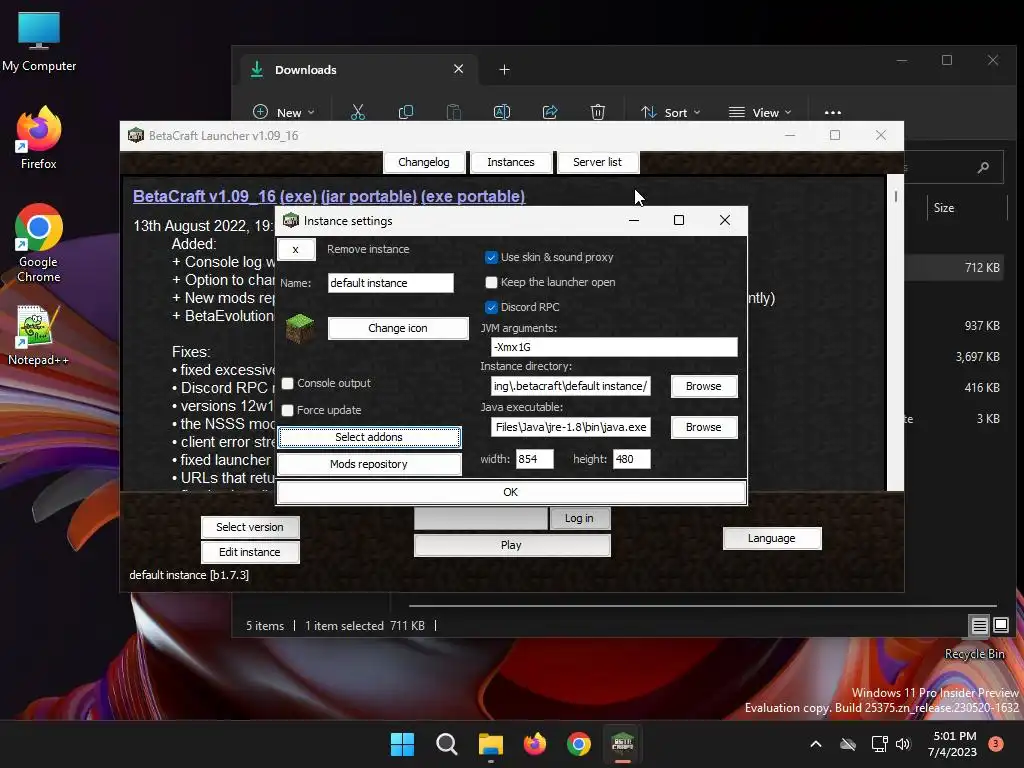Open the (exe portable) link
1024x768 pixels.
[x=473, y=196]
